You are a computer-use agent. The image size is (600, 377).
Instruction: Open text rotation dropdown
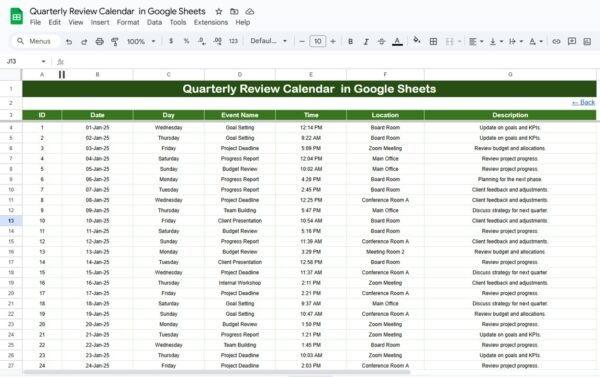click(x=536, y=41)
